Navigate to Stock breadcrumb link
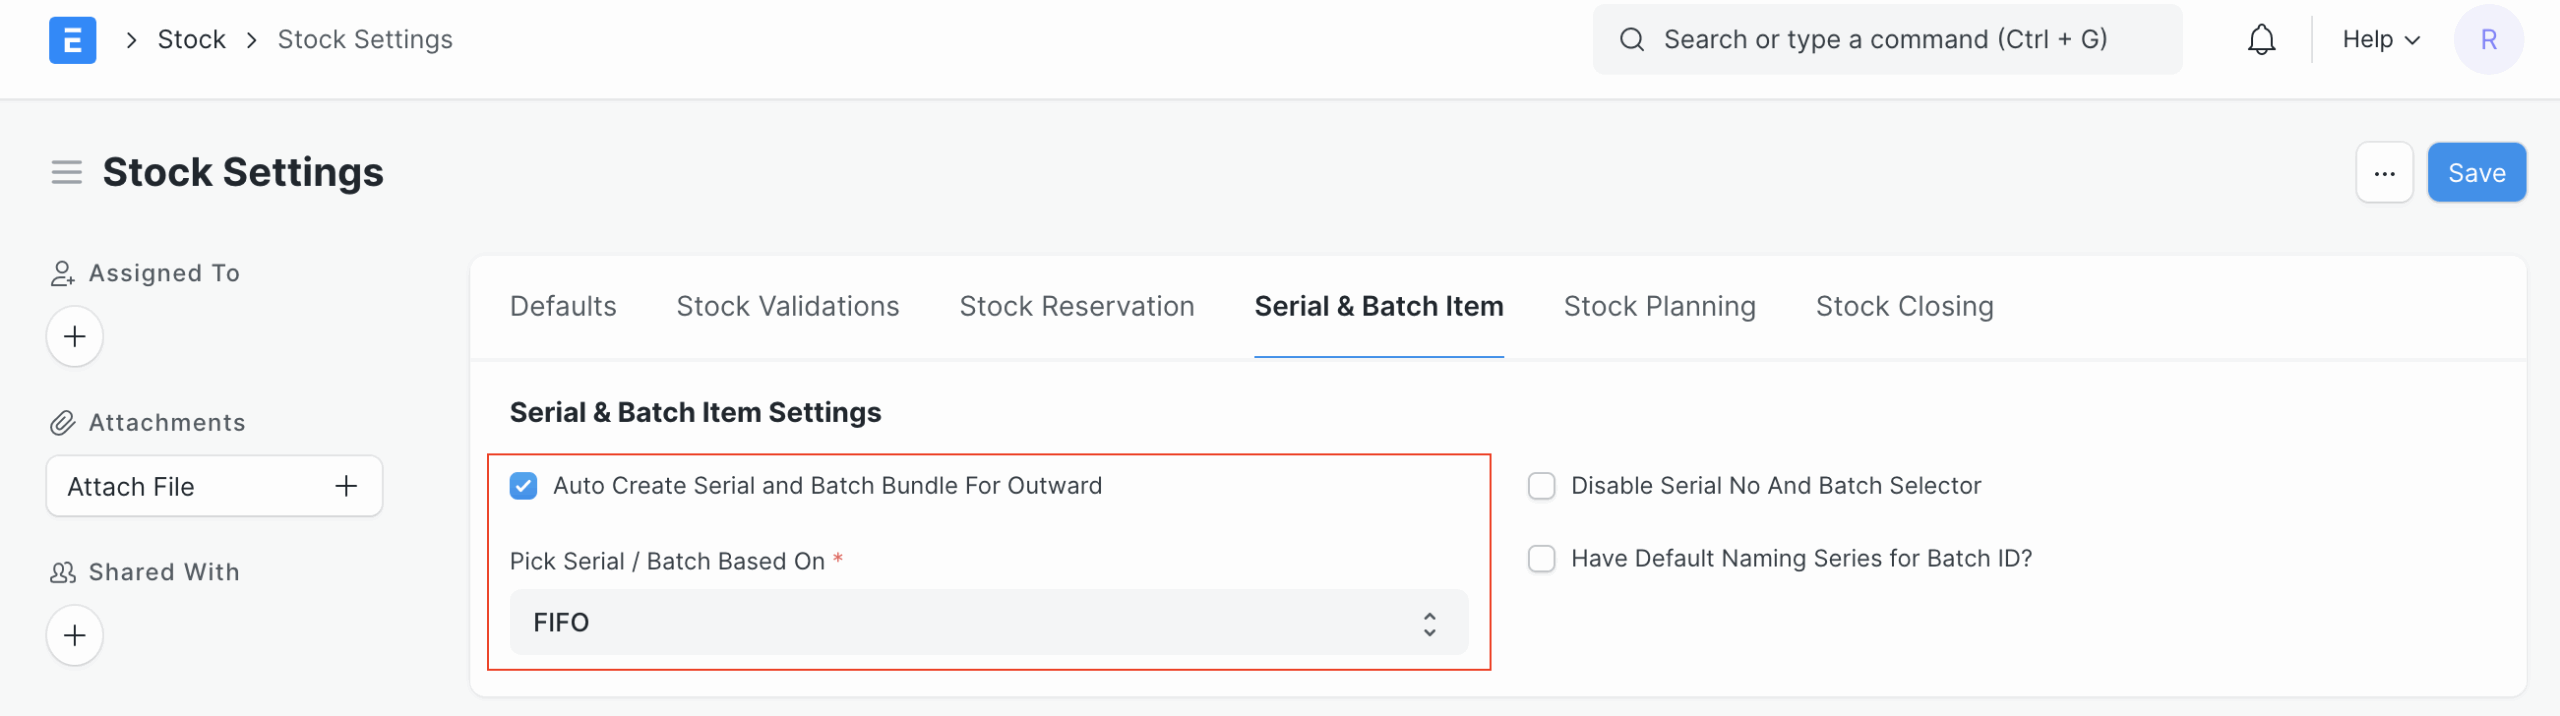Image resolution: width=2560 pixels, height=716 pixels. [191, 40]
